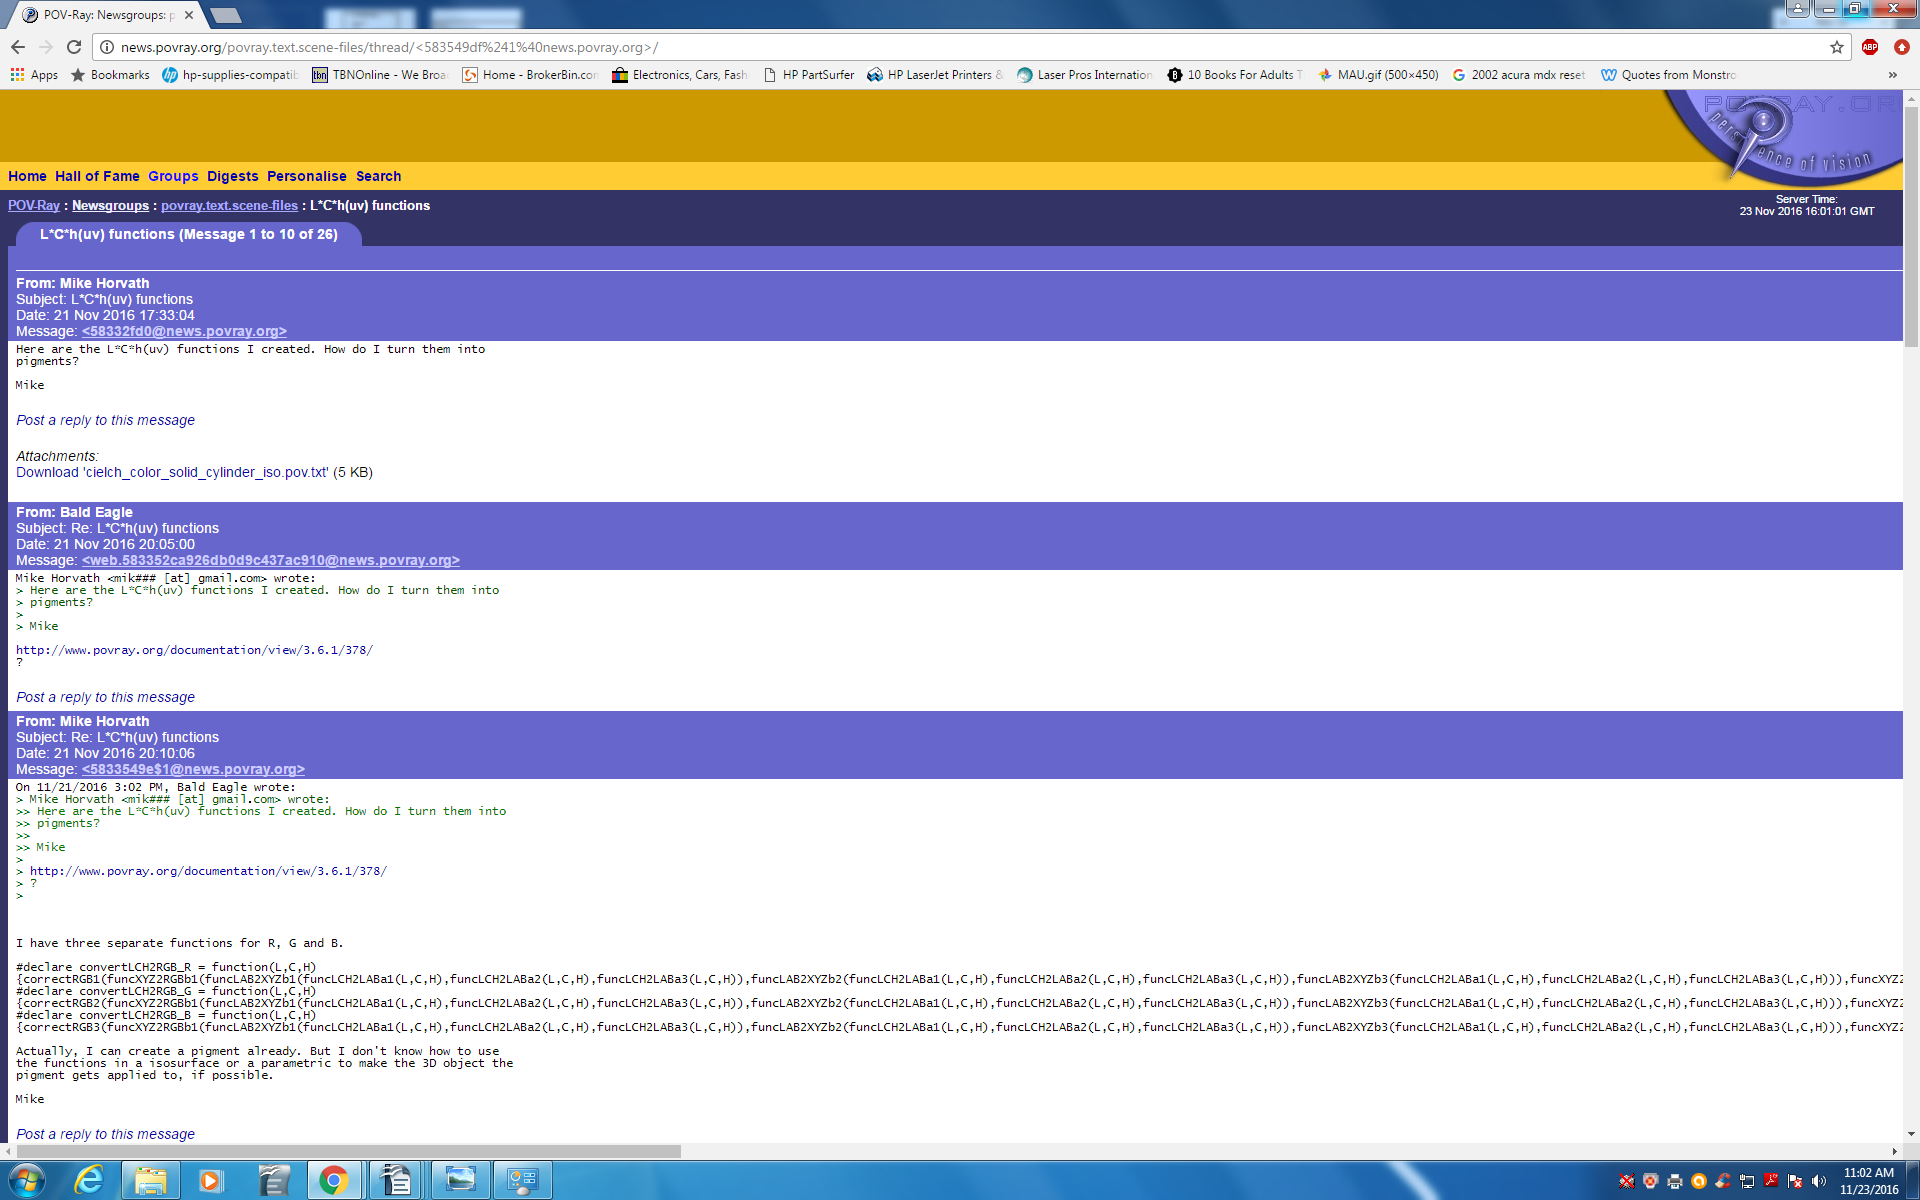Open the Hall of Fame menu item

(x=97, y=176)
